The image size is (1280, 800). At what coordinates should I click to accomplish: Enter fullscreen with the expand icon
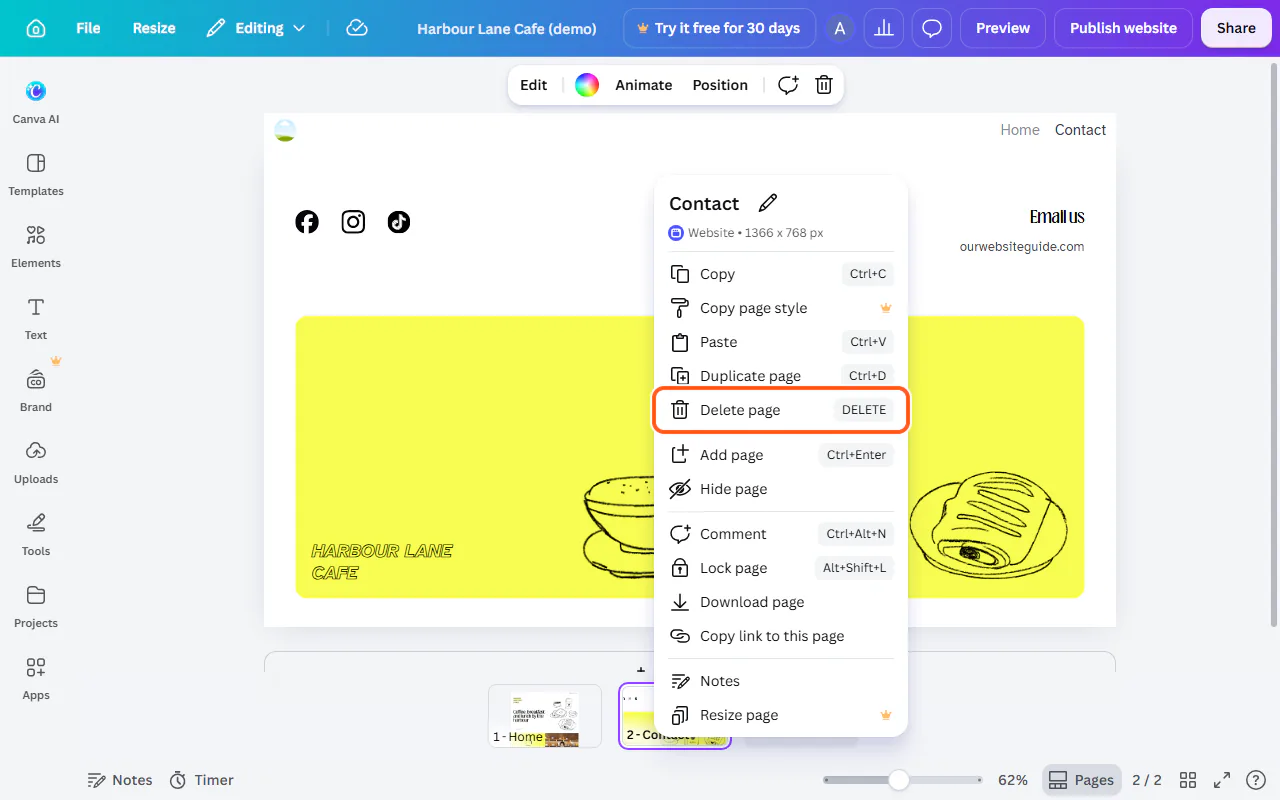coord(1222,780)
